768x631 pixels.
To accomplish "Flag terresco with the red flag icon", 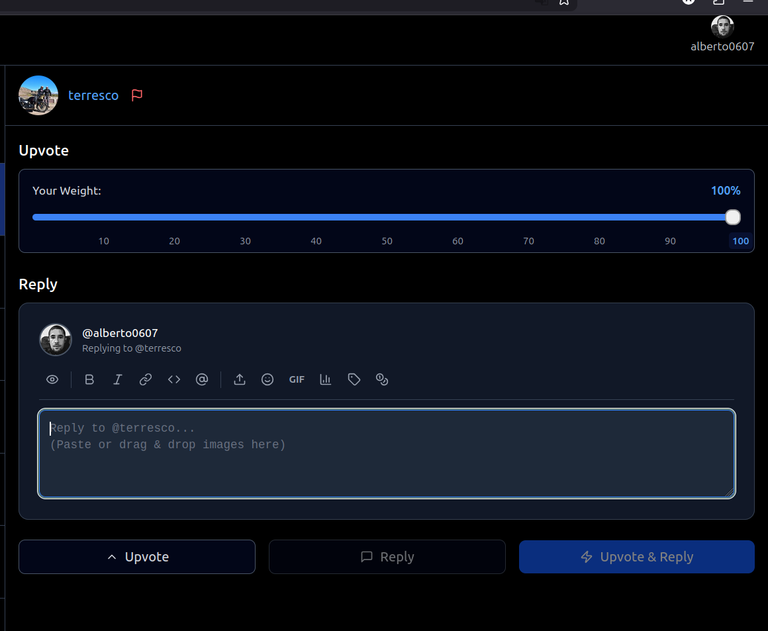I will tap(137, 95).
